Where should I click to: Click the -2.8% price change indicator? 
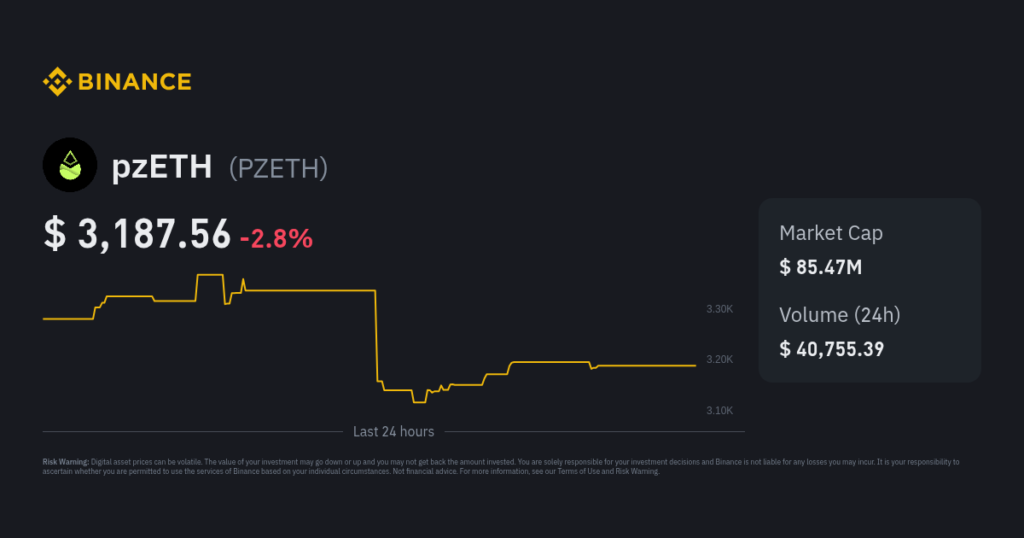[276, 238]
